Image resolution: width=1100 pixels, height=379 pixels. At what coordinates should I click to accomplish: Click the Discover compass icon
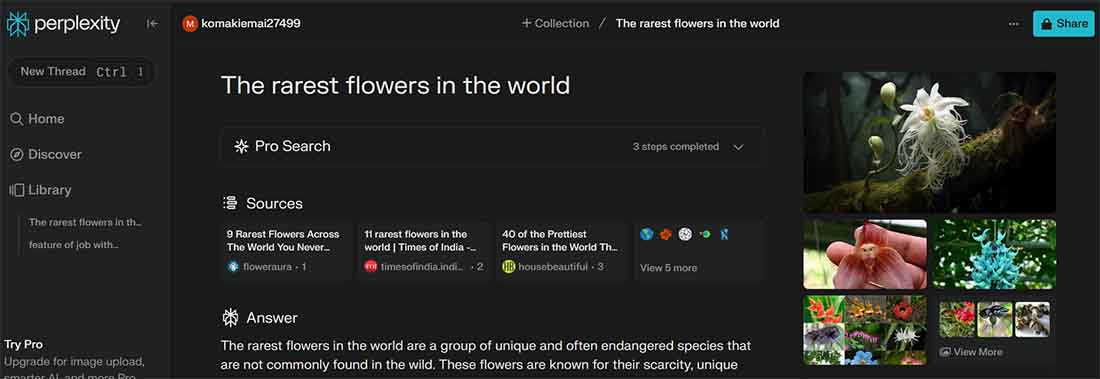tap(16, 154)
